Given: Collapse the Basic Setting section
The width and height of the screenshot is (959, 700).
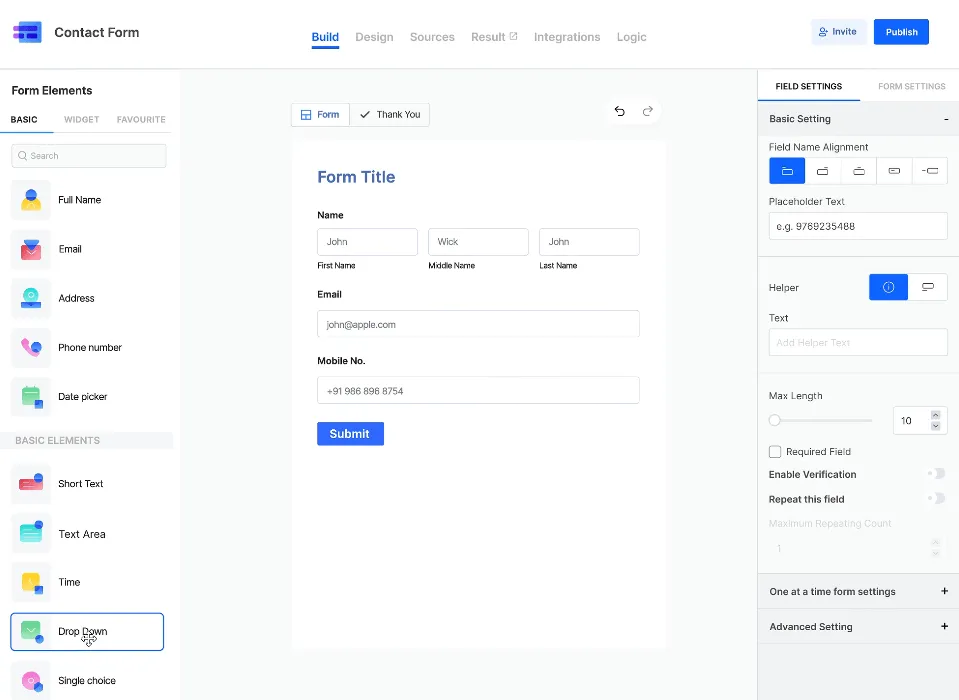Looking at the screenshot, I should 946,119.
